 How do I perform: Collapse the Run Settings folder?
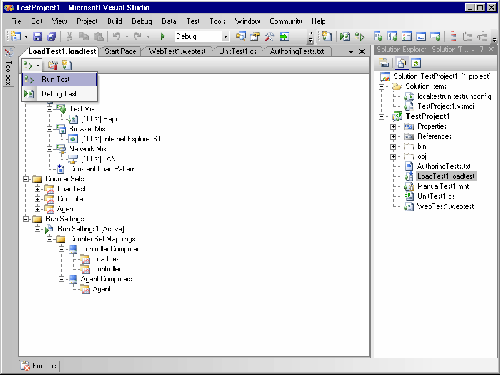click(x=26, y=219)
